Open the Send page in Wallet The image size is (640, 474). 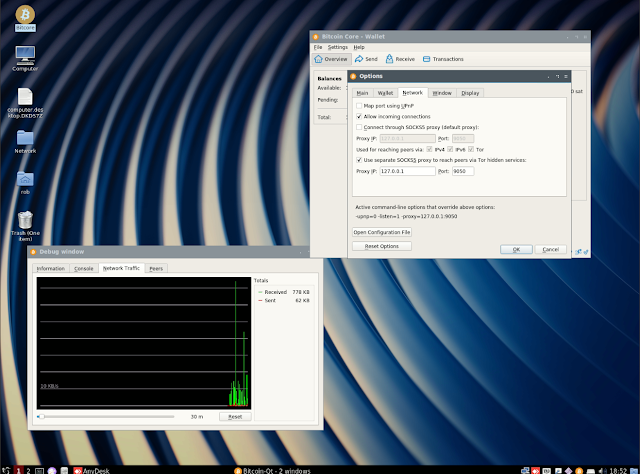366,59
